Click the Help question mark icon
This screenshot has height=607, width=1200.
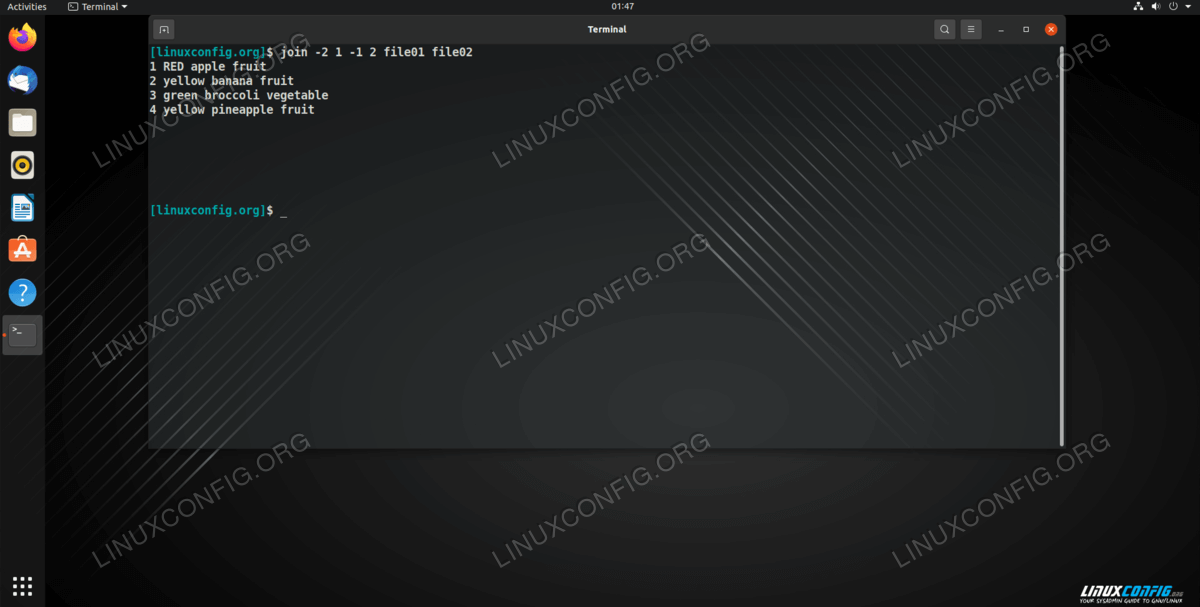(x=22, y=293)
